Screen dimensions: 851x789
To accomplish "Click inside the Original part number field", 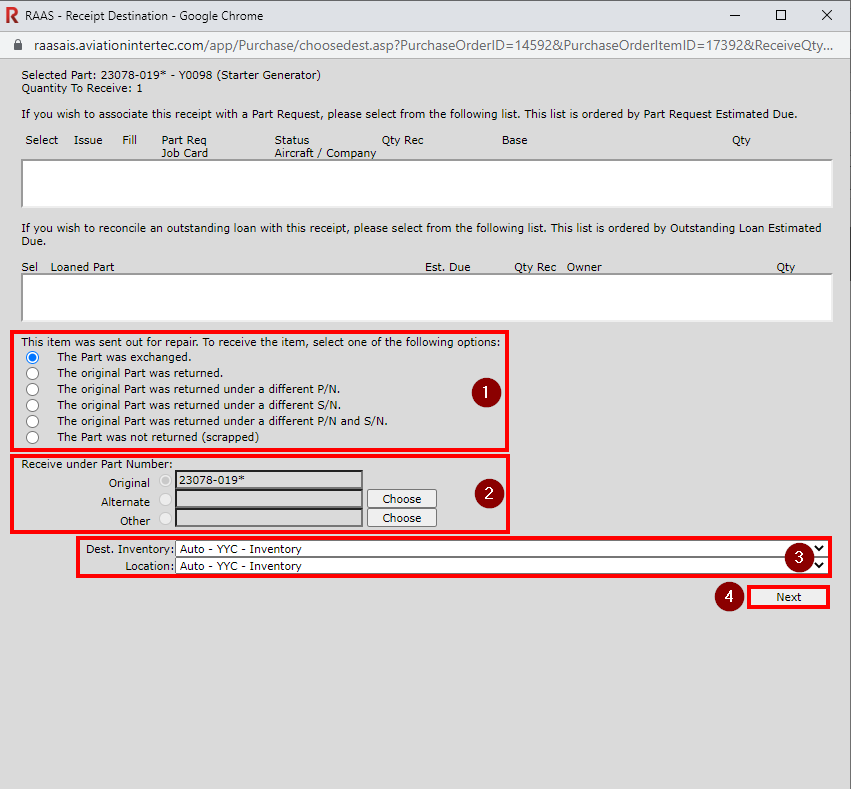I will 268,481.
